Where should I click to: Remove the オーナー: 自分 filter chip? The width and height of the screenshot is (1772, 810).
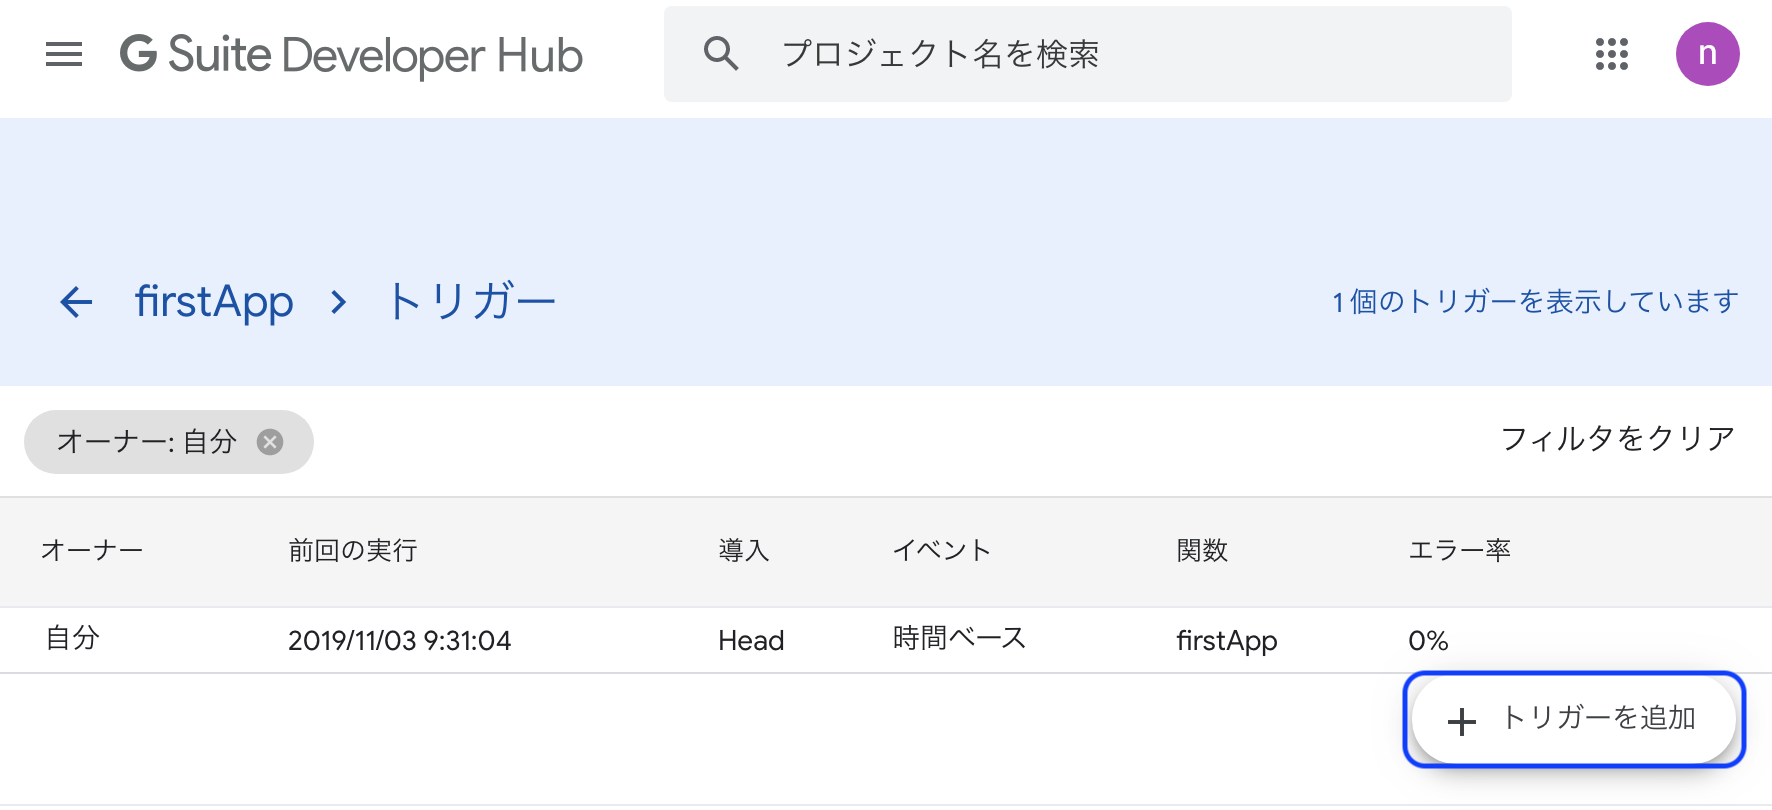tap(270, 442)
